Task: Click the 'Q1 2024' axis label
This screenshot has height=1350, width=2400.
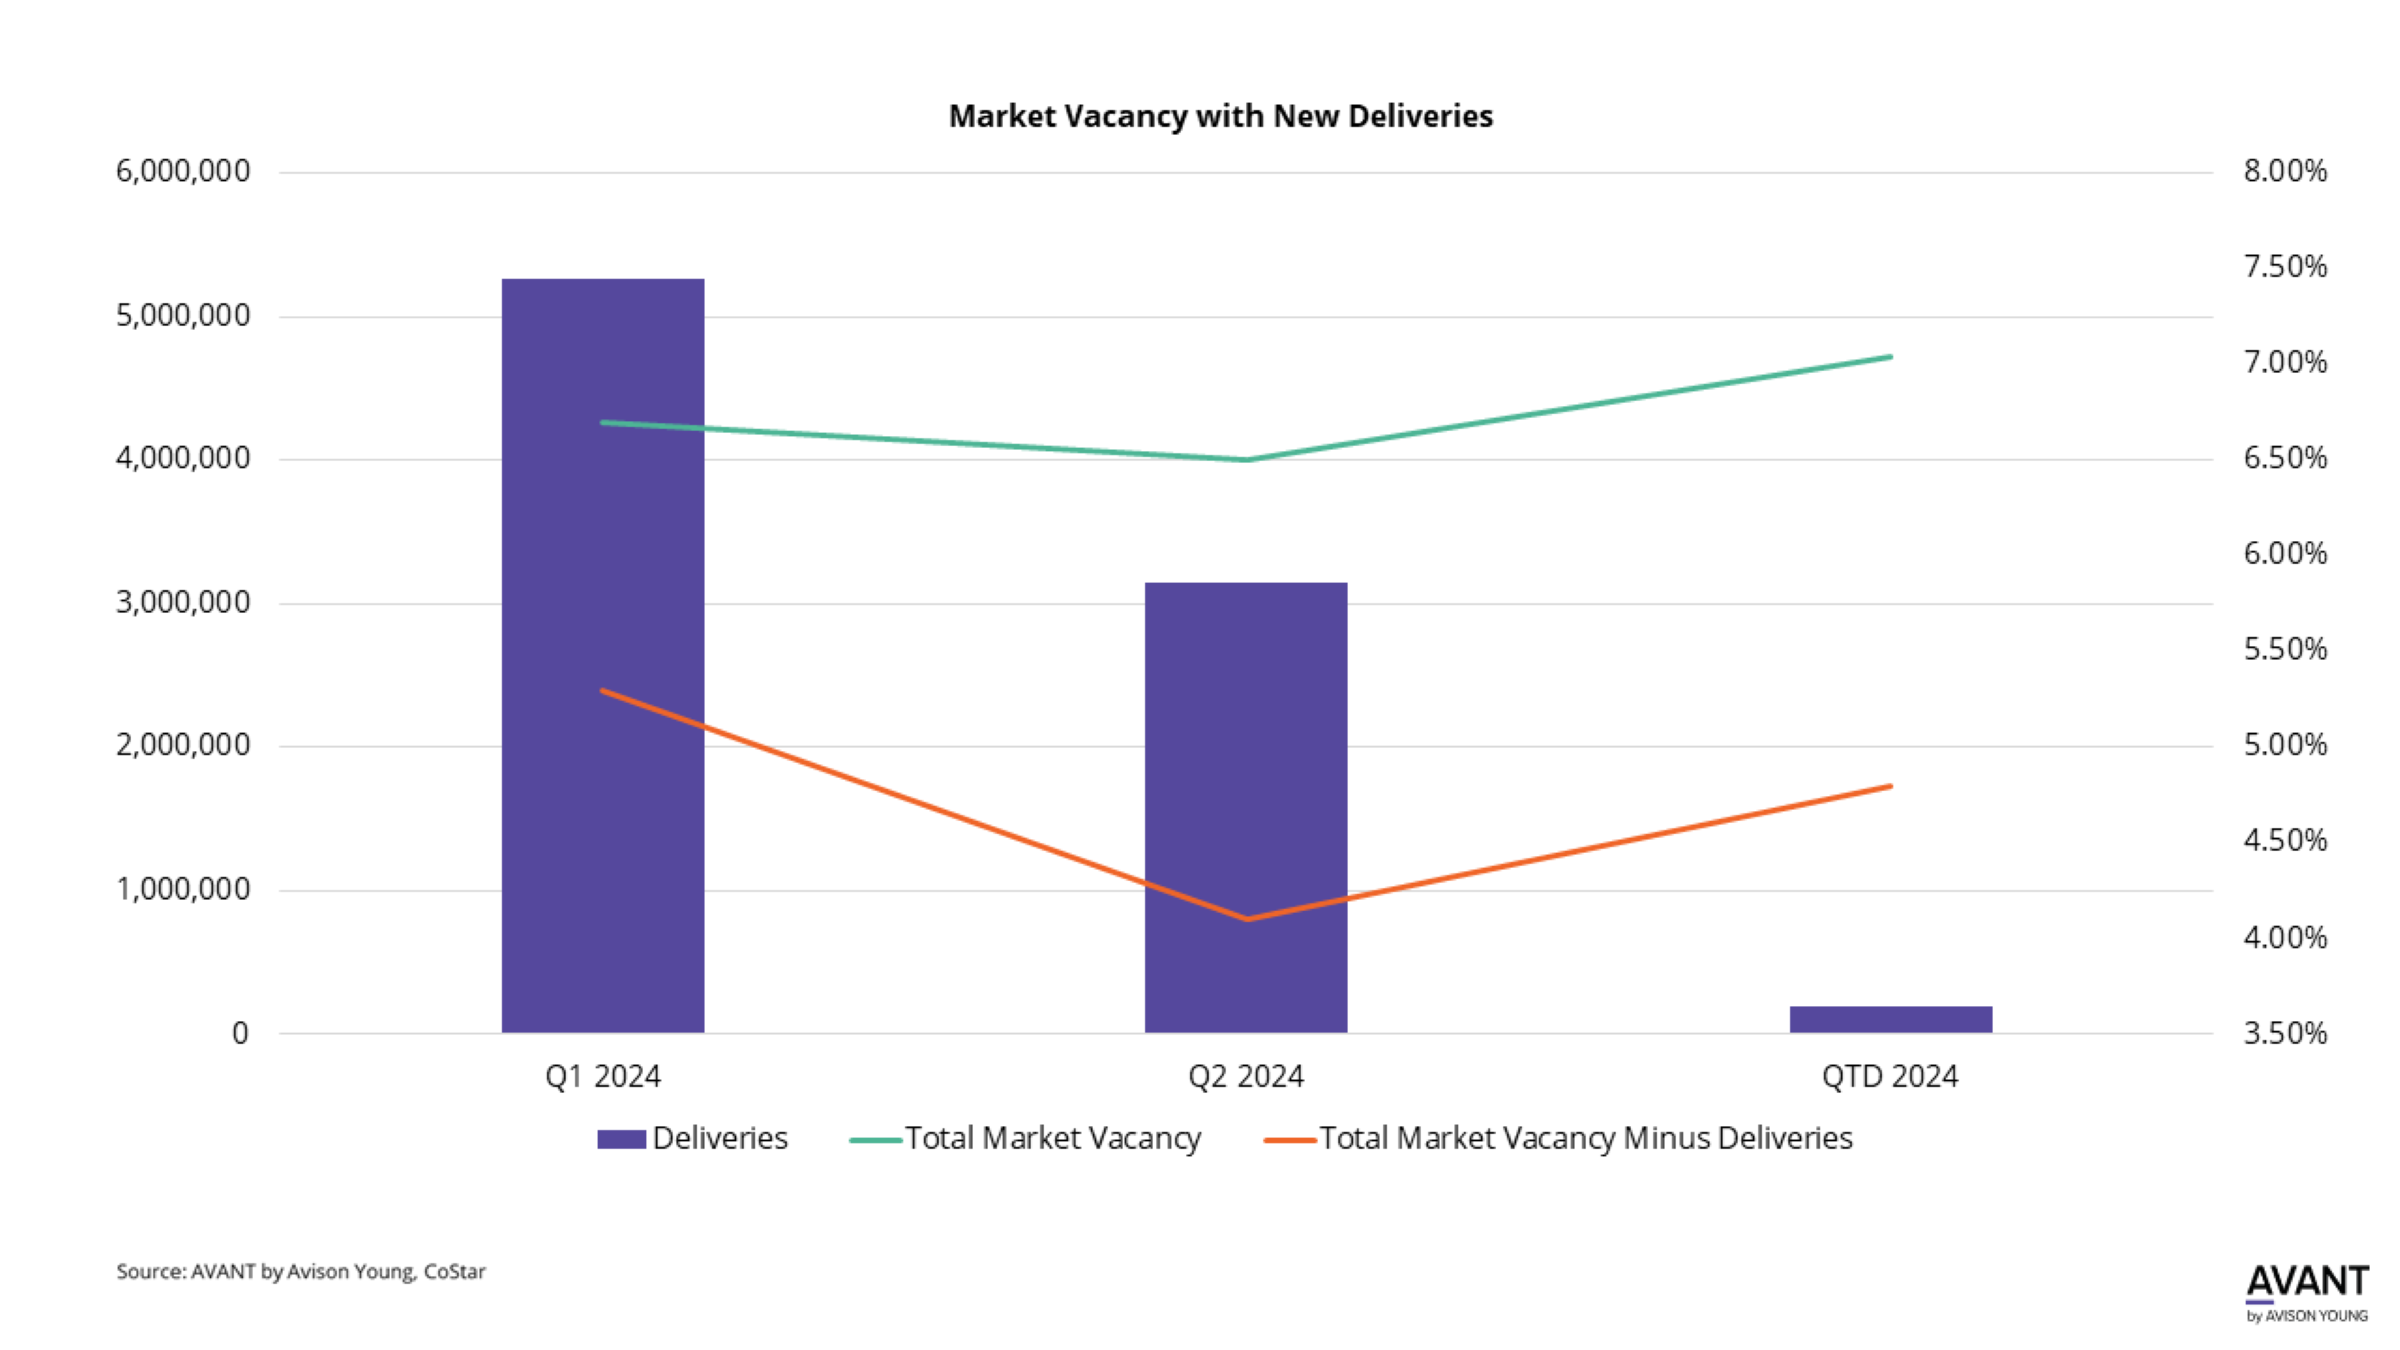Action: point(603,1076)
